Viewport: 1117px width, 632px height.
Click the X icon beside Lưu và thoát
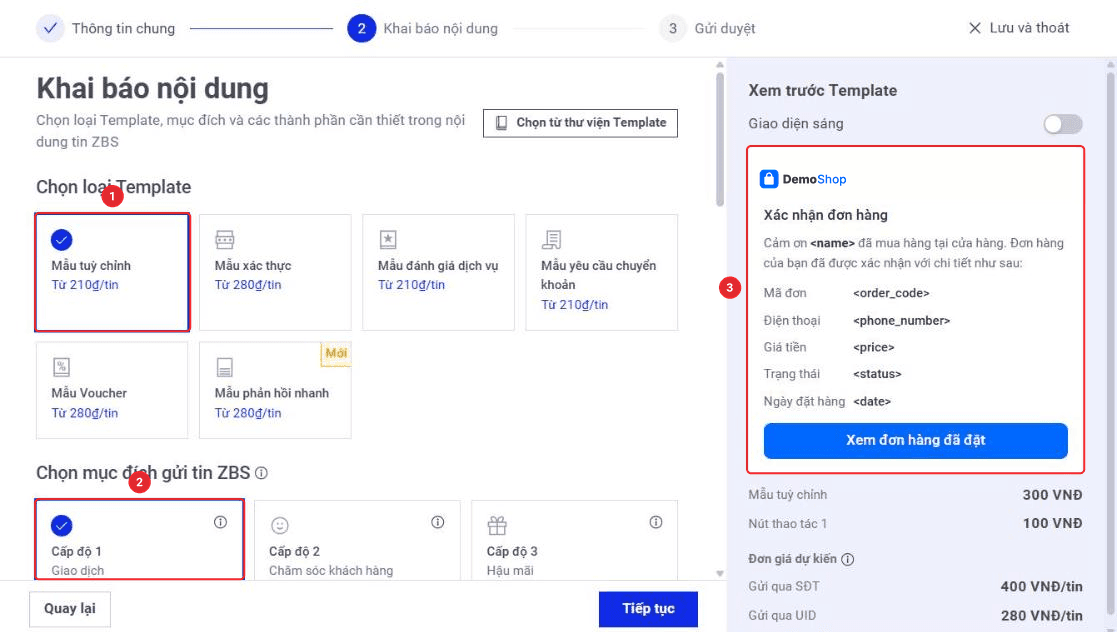coord(975,29)
